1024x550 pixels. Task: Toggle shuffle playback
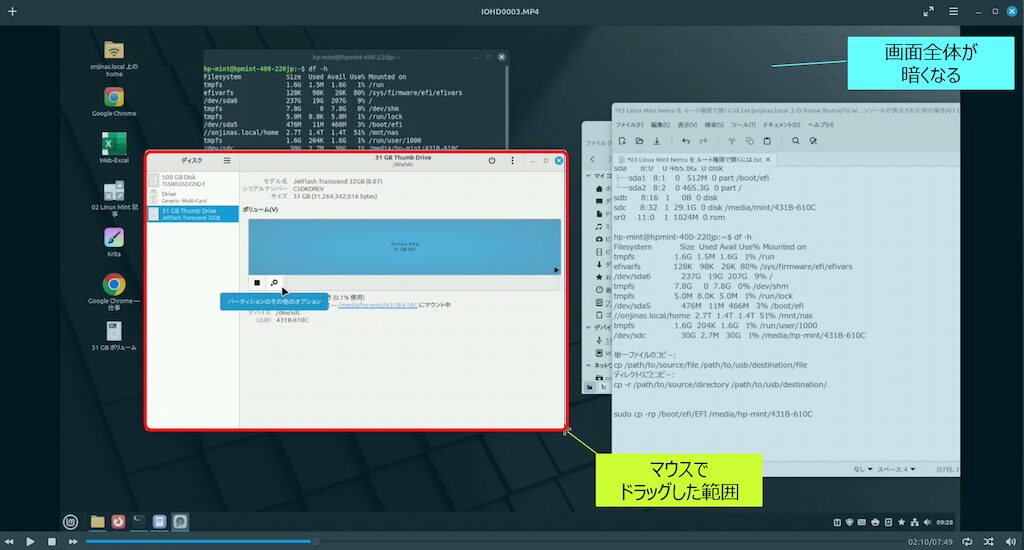click(x=988, y=541)
